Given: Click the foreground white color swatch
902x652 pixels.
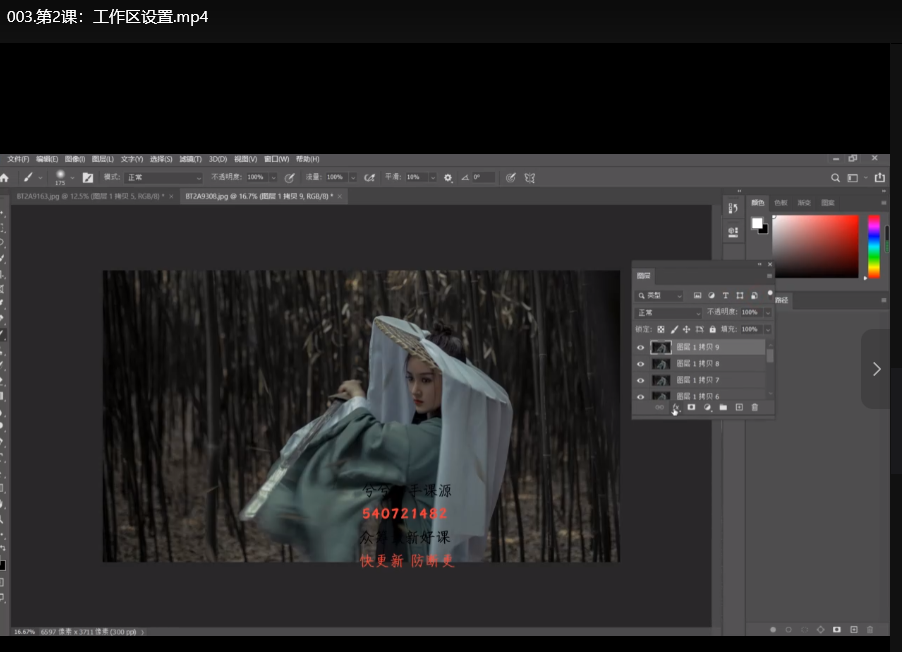Looking at the screenshot, I should 757,223.
